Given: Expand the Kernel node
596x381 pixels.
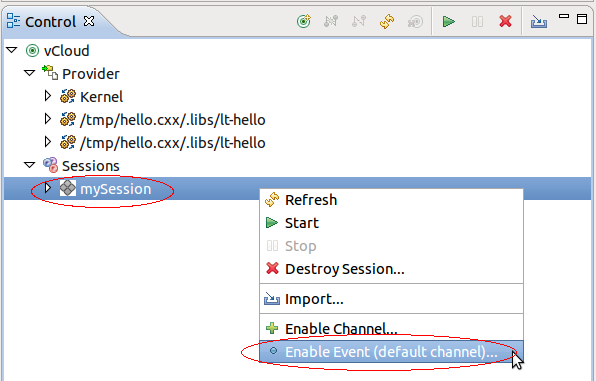Looking at the screenshot, I should click(48, 96).
